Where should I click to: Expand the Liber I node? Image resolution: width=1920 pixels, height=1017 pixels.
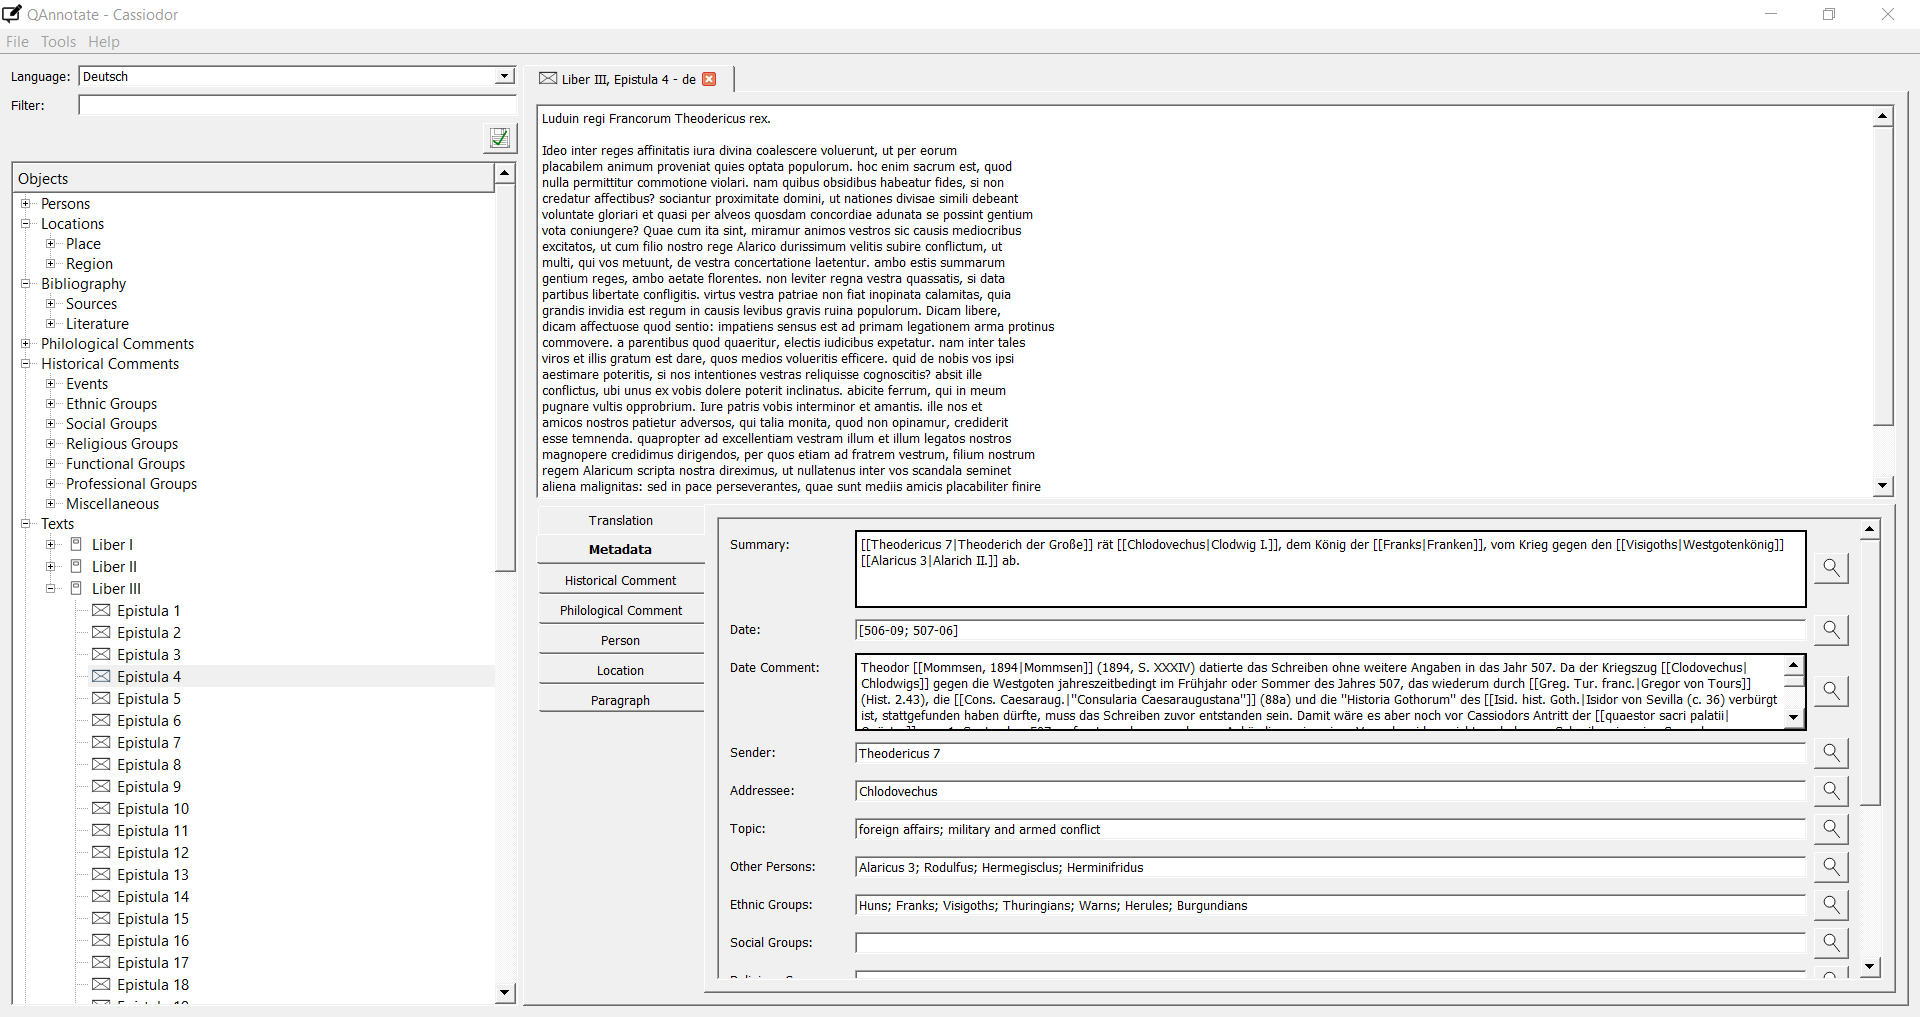pos(51,545)
